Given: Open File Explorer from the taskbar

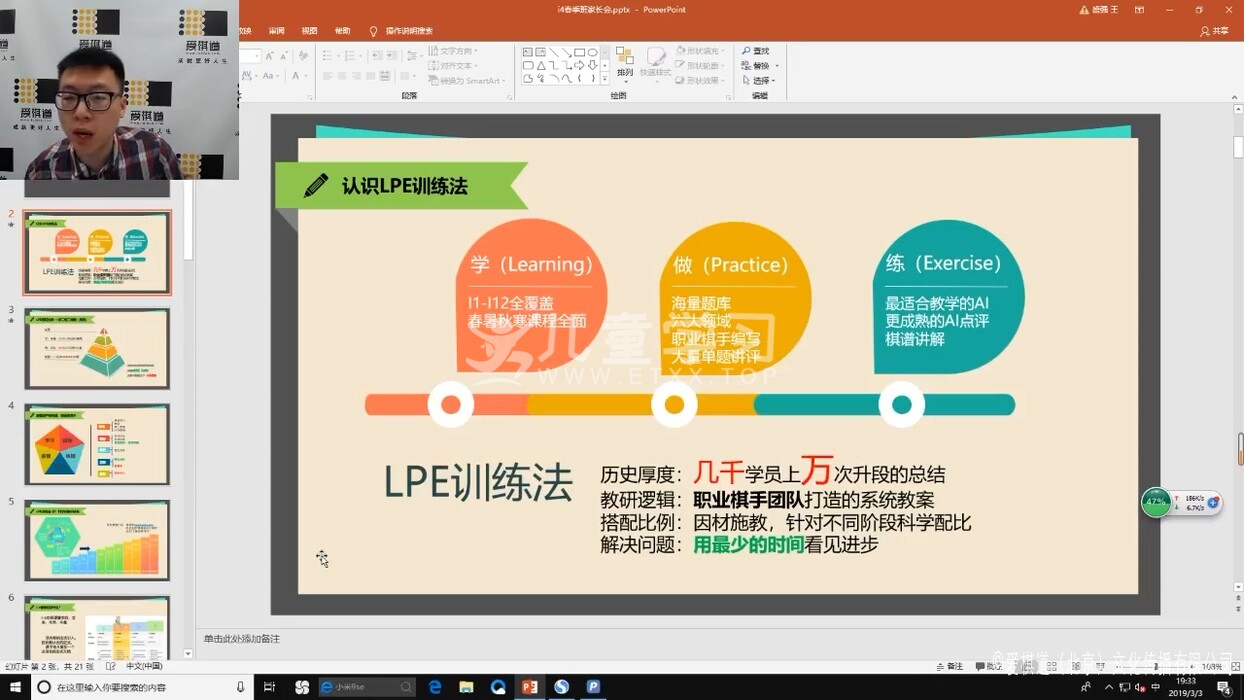Looking at the screenshot, I should (466, 687).
